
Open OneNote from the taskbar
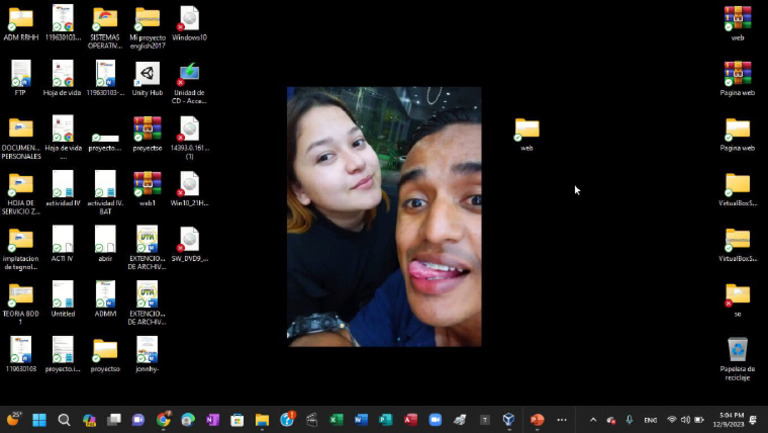tap(212, 420)
